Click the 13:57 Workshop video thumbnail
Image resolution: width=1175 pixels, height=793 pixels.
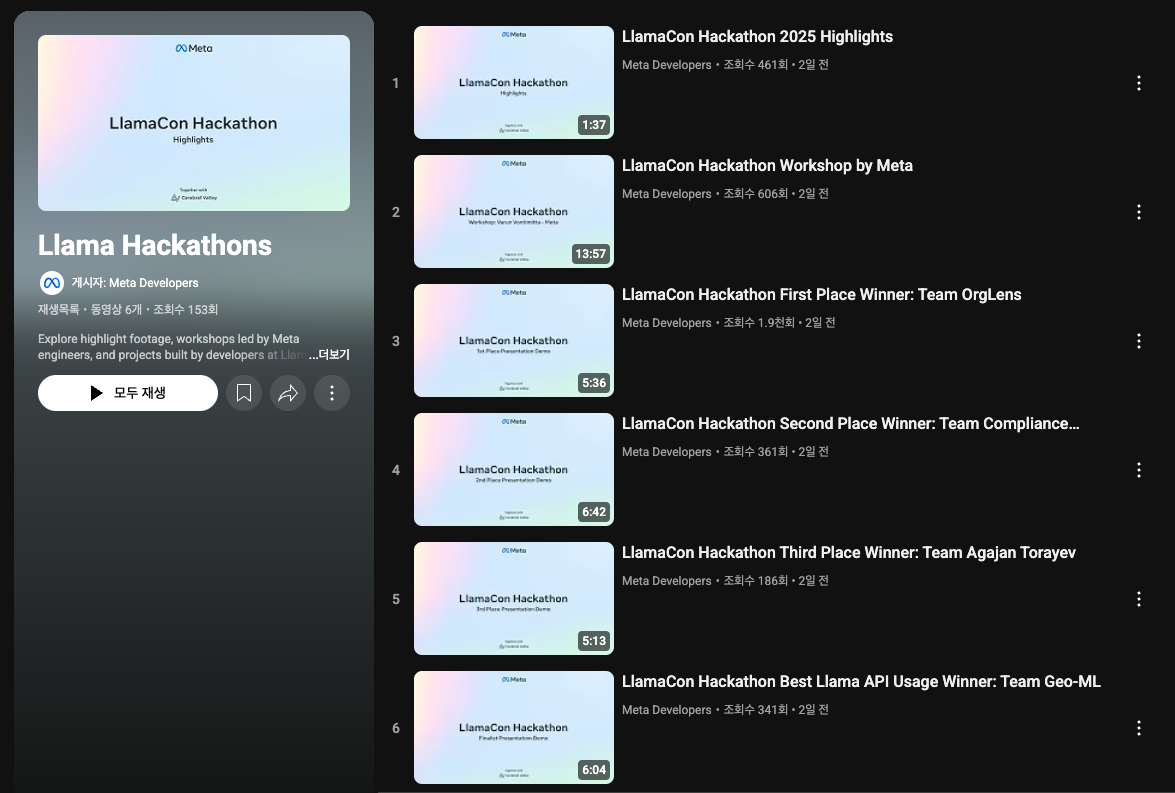click(514, 211)
